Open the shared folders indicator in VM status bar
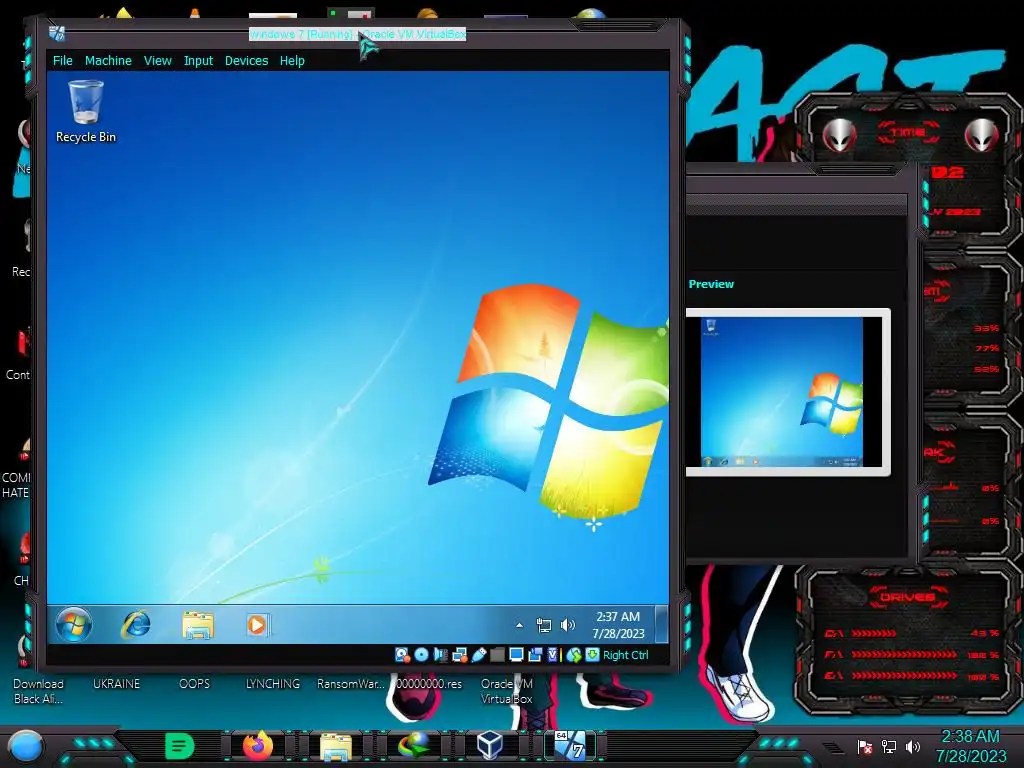The image size is (1024, 768). (498, 654)
